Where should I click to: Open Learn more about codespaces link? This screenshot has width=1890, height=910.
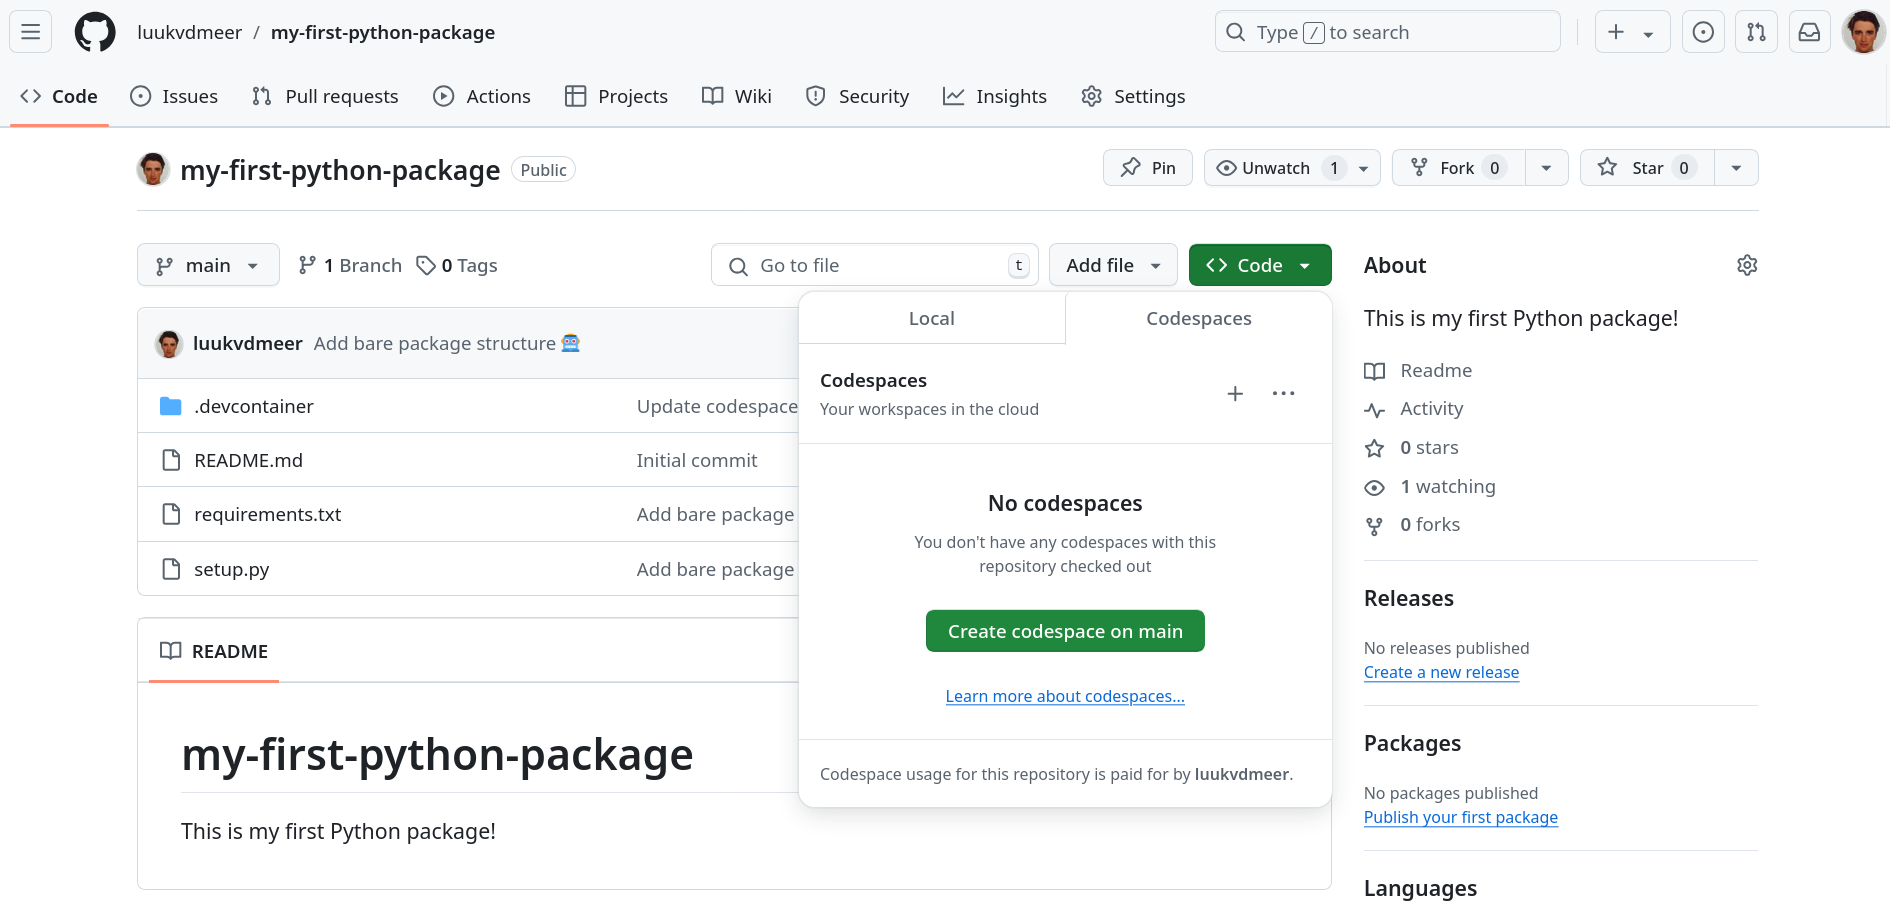tap(1065, 696)
